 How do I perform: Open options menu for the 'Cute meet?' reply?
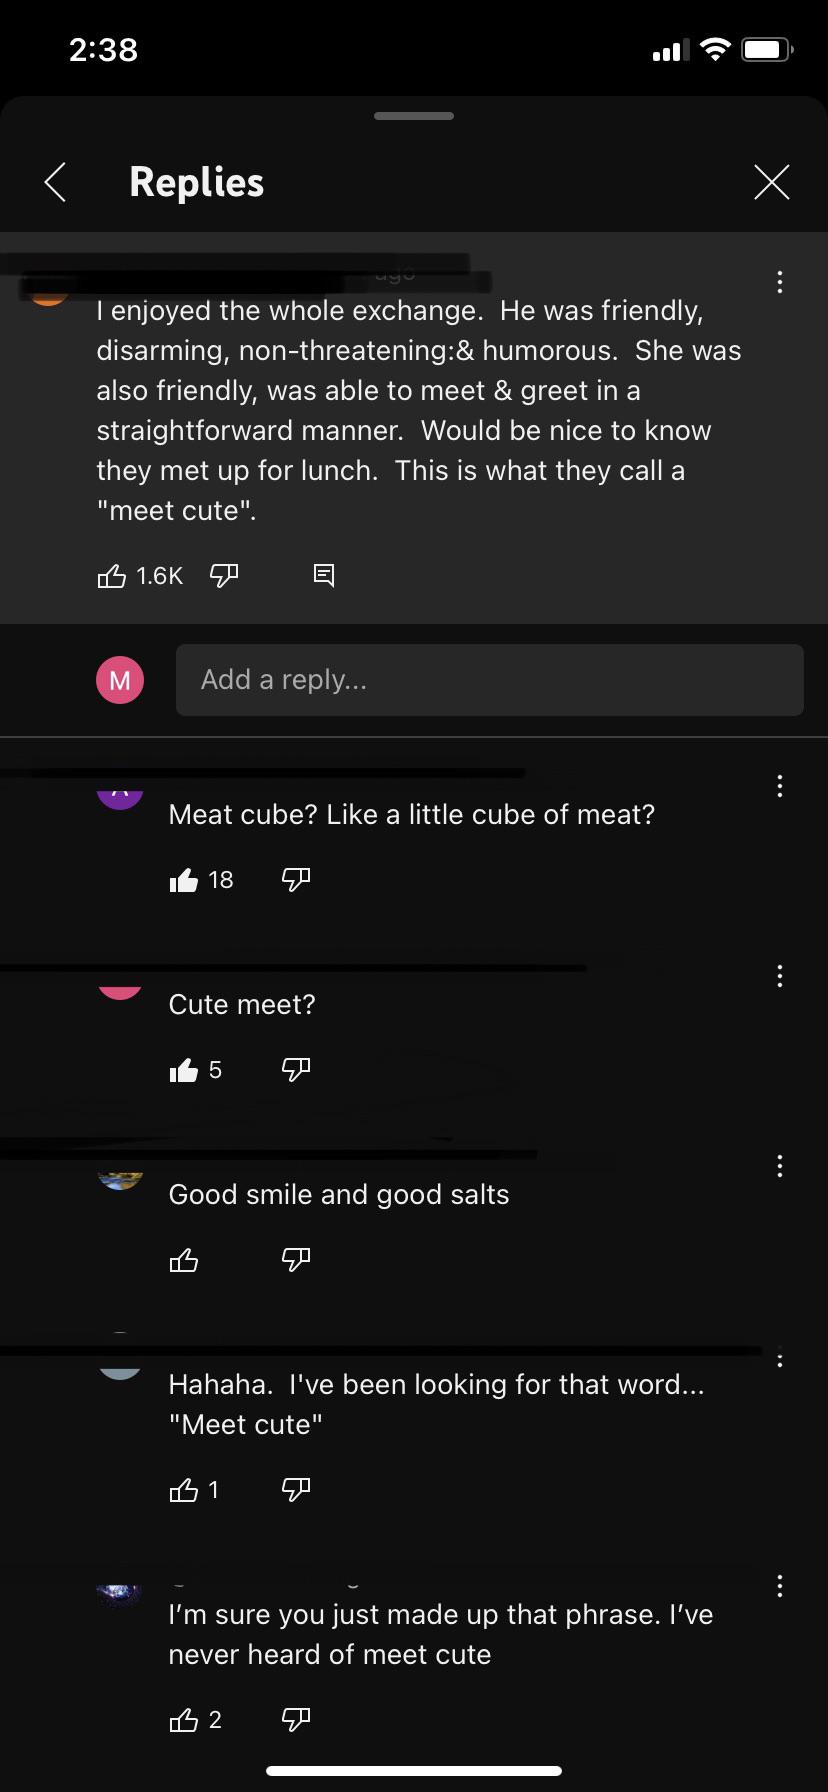(x=779, y=977)
